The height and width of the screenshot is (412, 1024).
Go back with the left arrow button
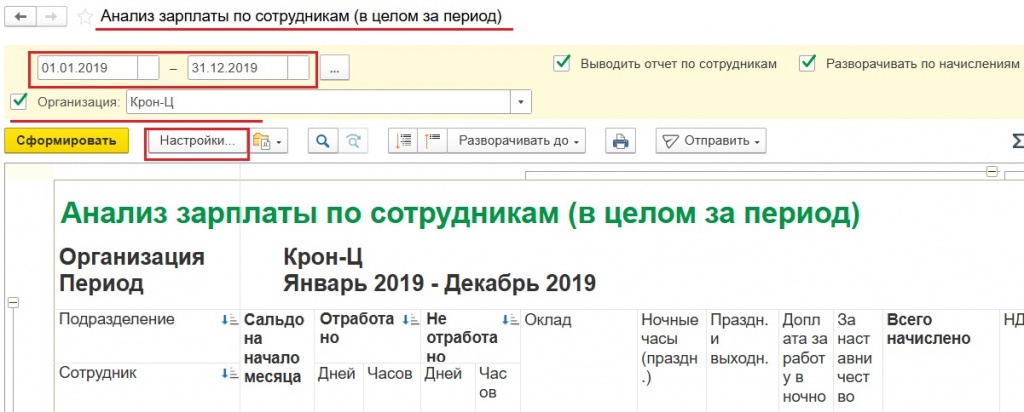point(20,17)
